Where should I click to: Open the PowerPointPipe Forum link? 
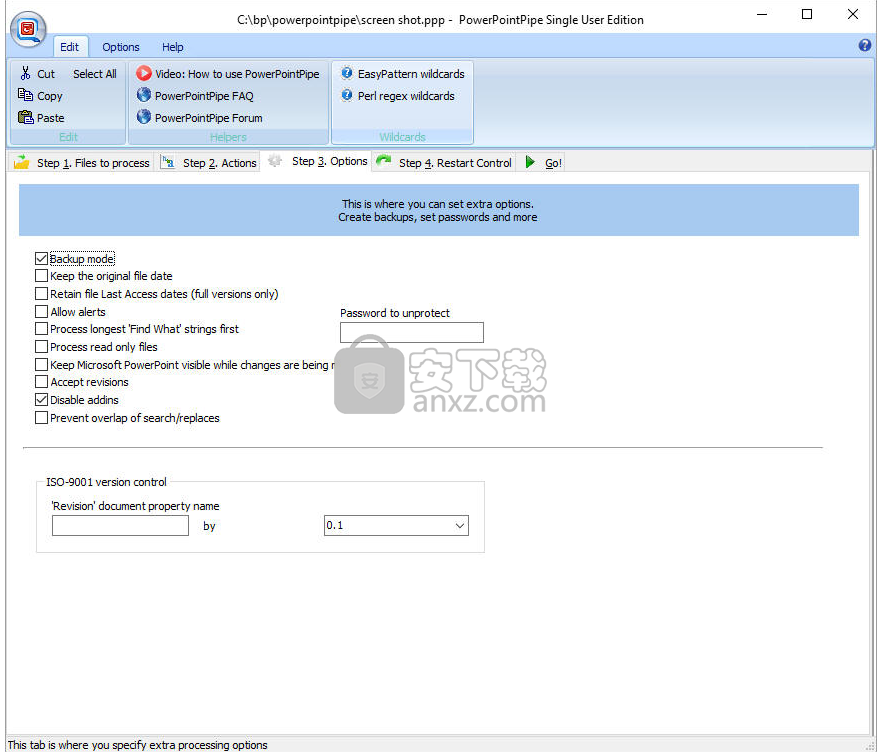coord(209,118)
